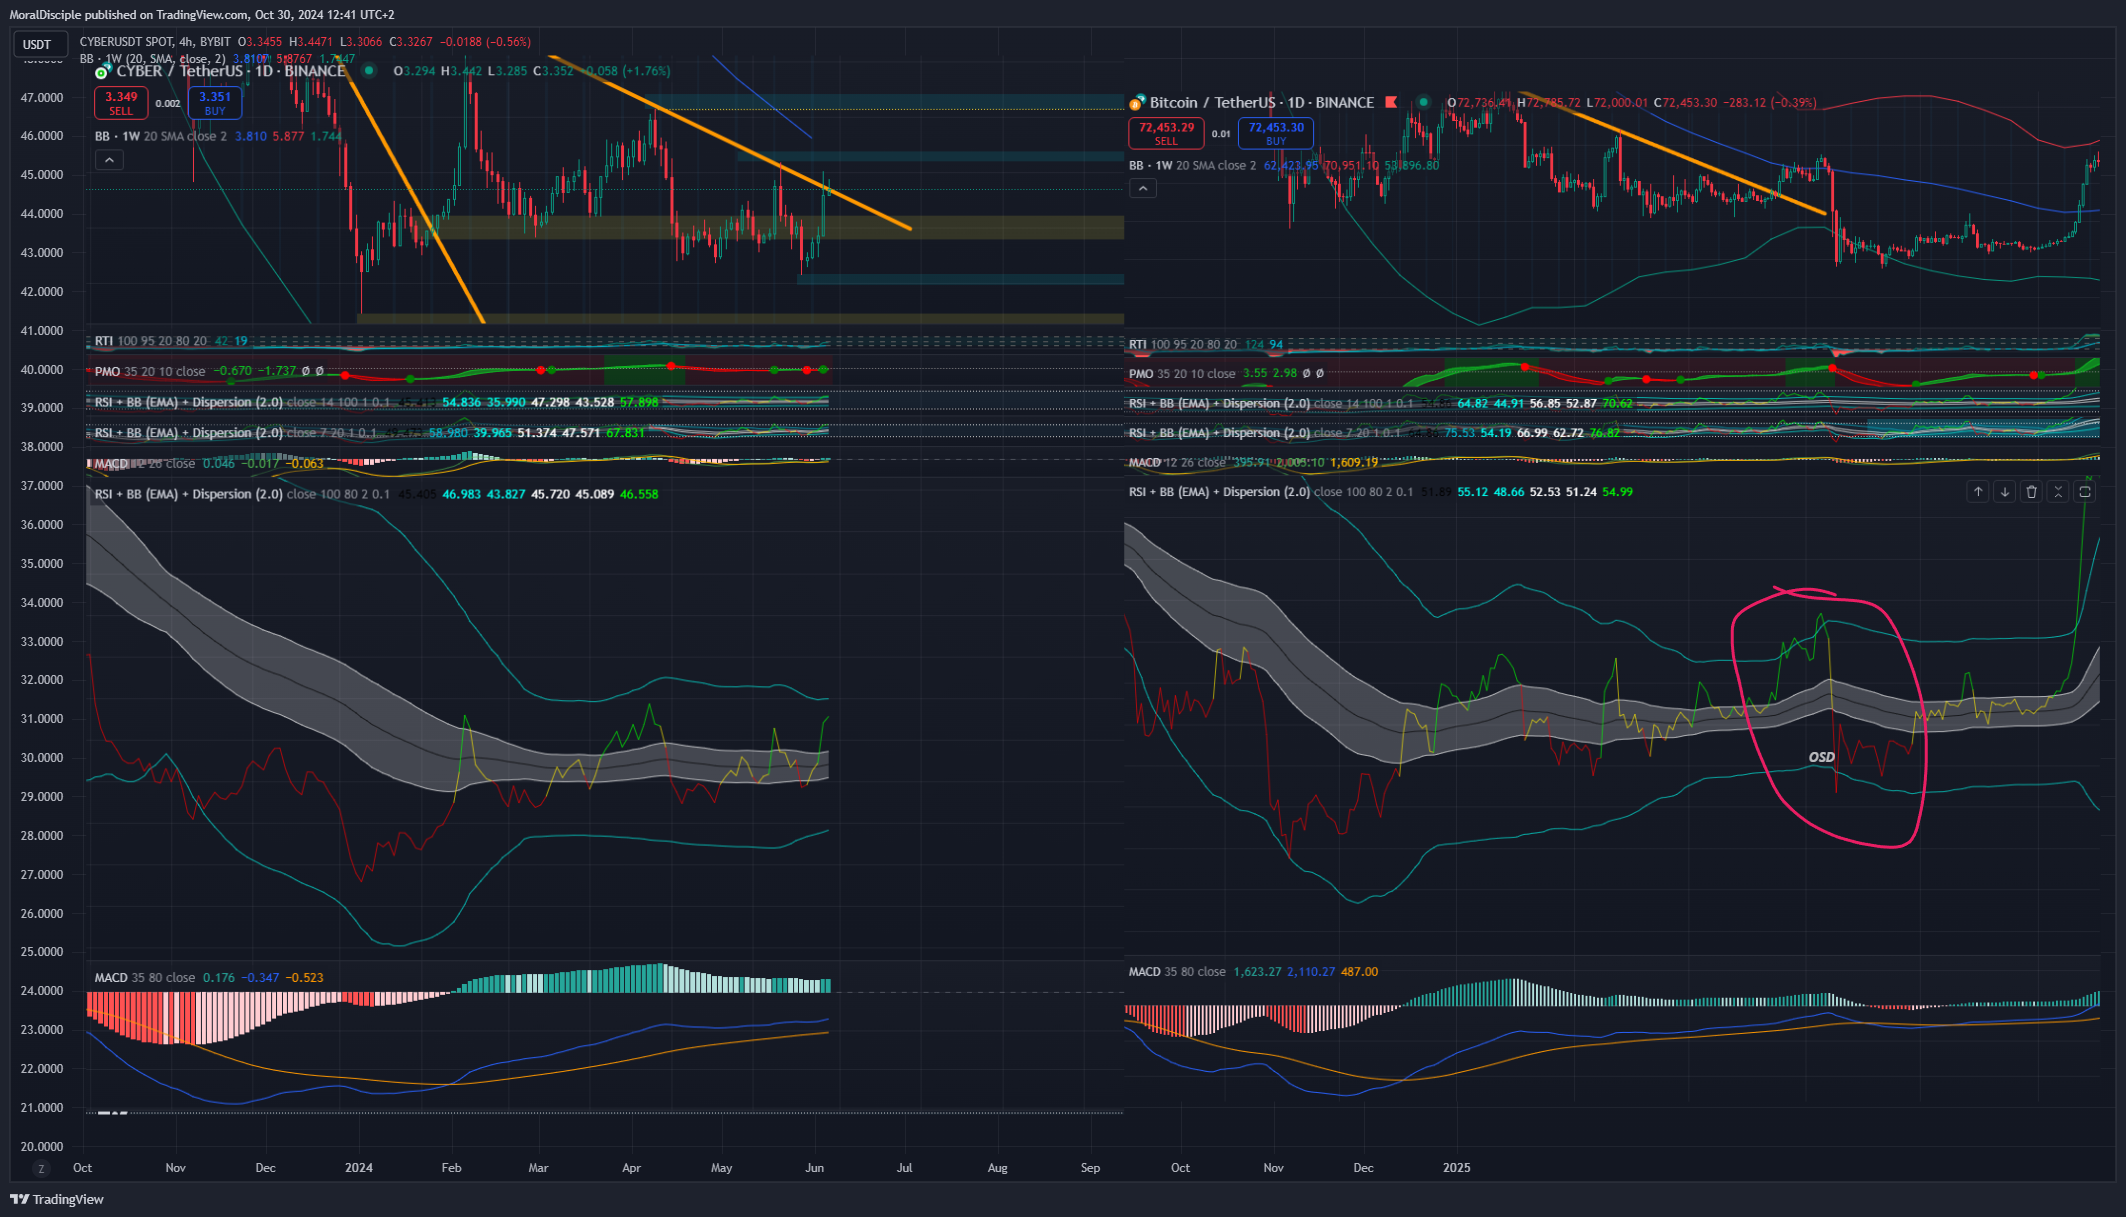Click green market status dot on Bitcoin chart
2126x1217 pixels.
(x=1423, y=102)
